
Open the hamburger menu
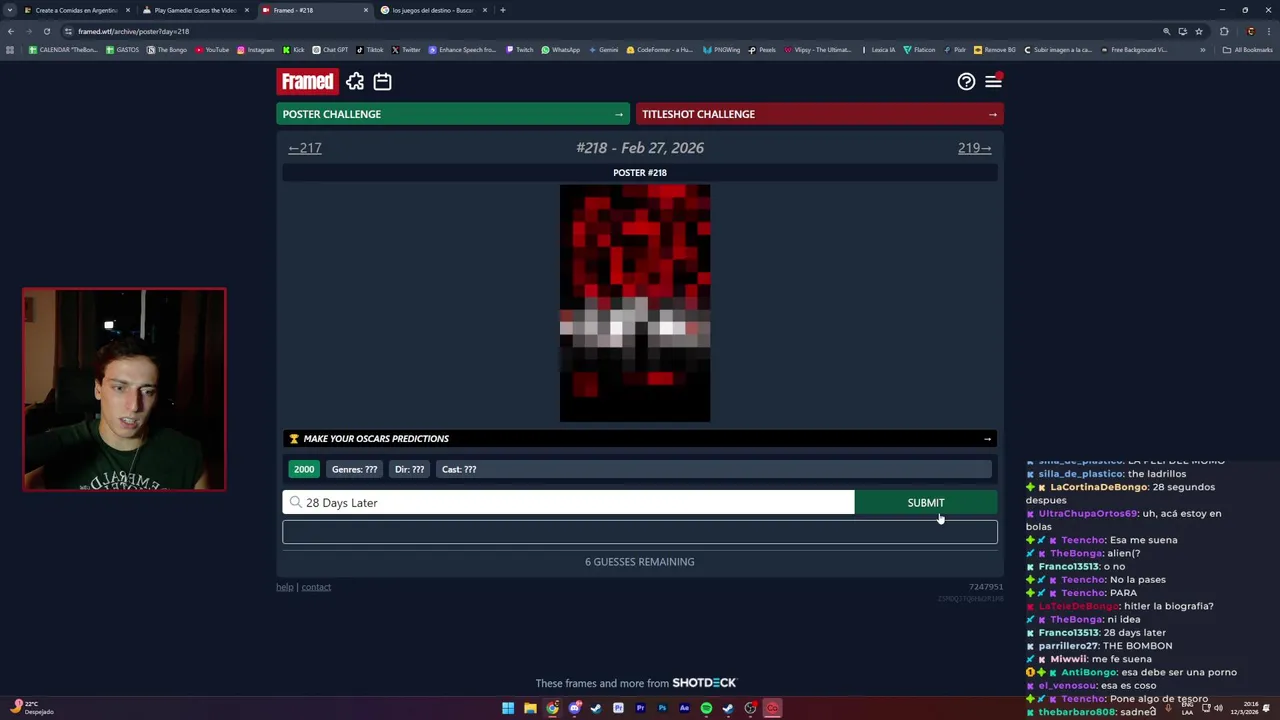993,82
